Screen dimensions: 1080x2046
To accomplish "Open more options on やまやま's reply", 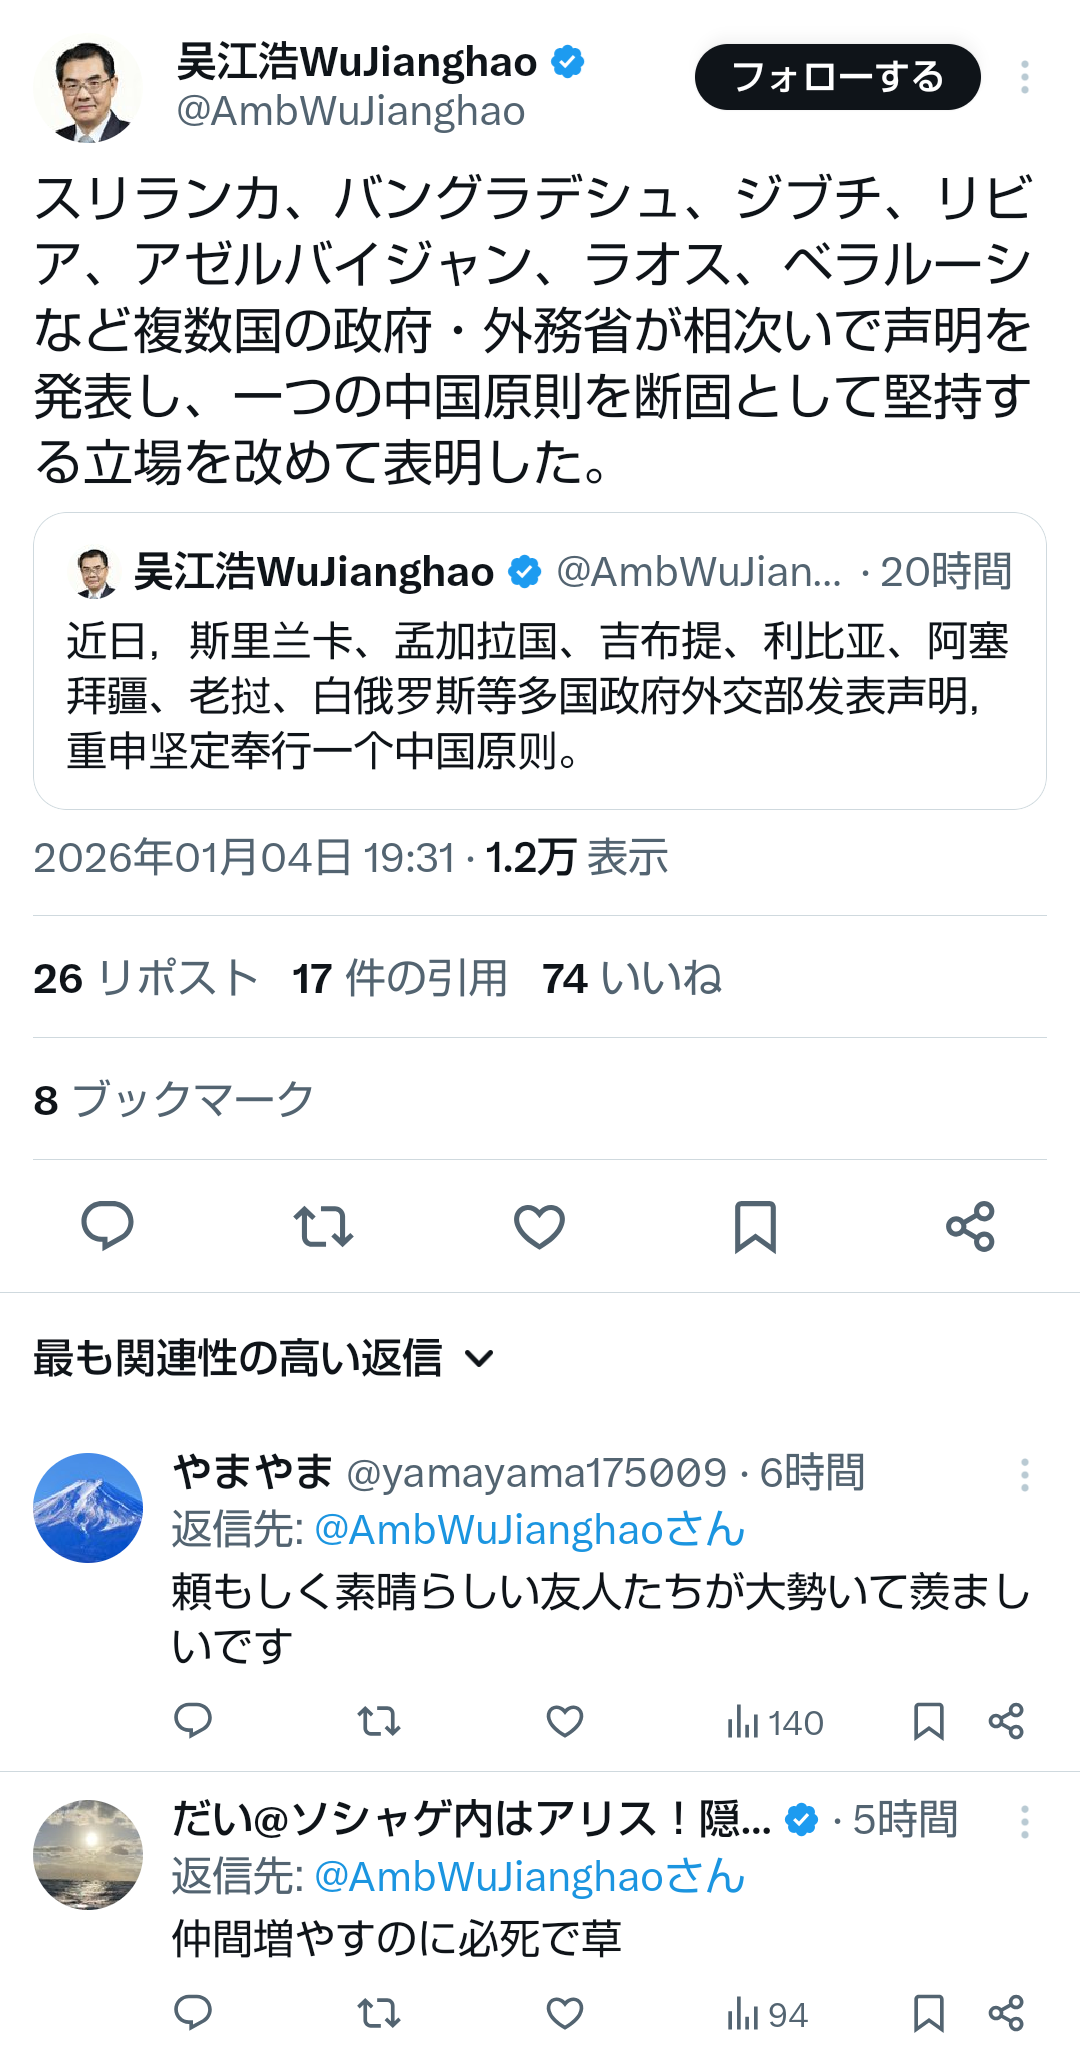I will pos(1025,1475).
